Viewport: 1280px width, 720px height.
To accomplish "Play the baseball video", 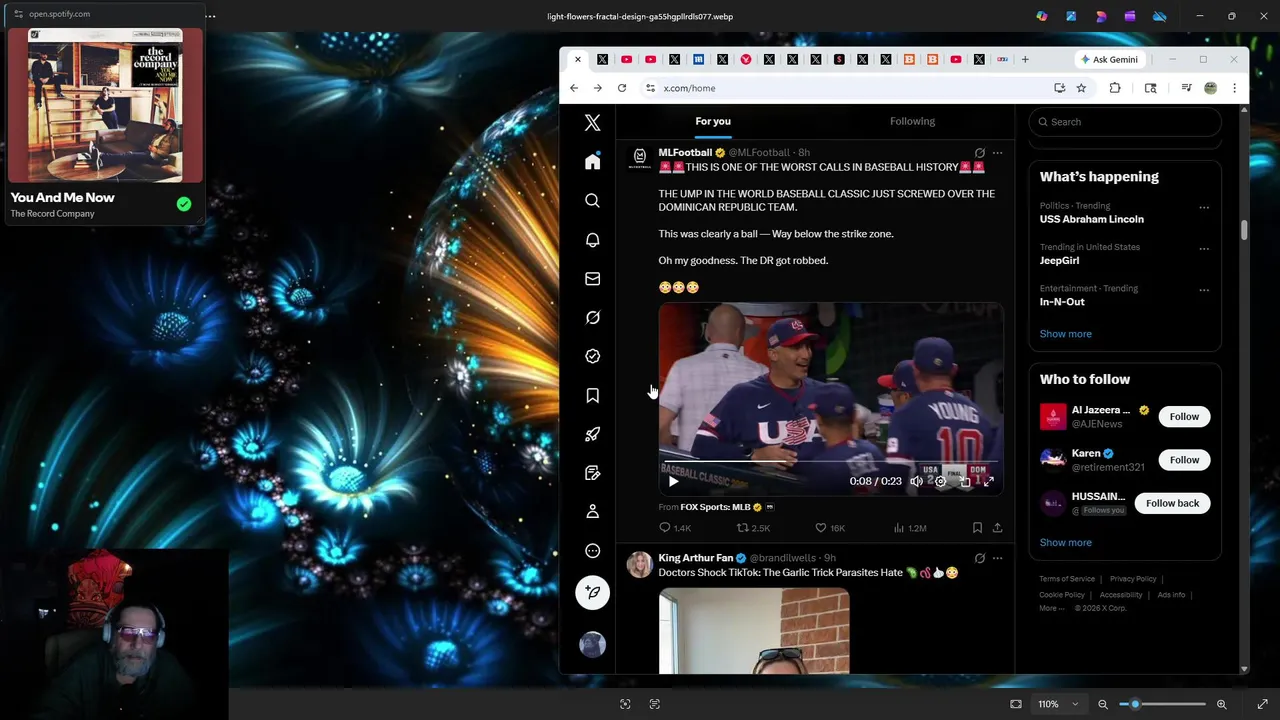I will [x=673, y=481].
